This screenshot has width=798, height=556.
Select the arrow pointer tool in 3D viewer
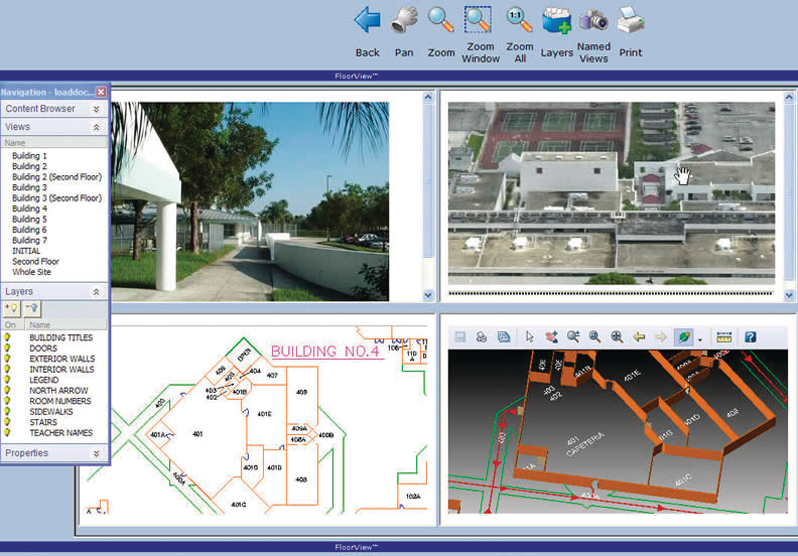click(530, 337)
